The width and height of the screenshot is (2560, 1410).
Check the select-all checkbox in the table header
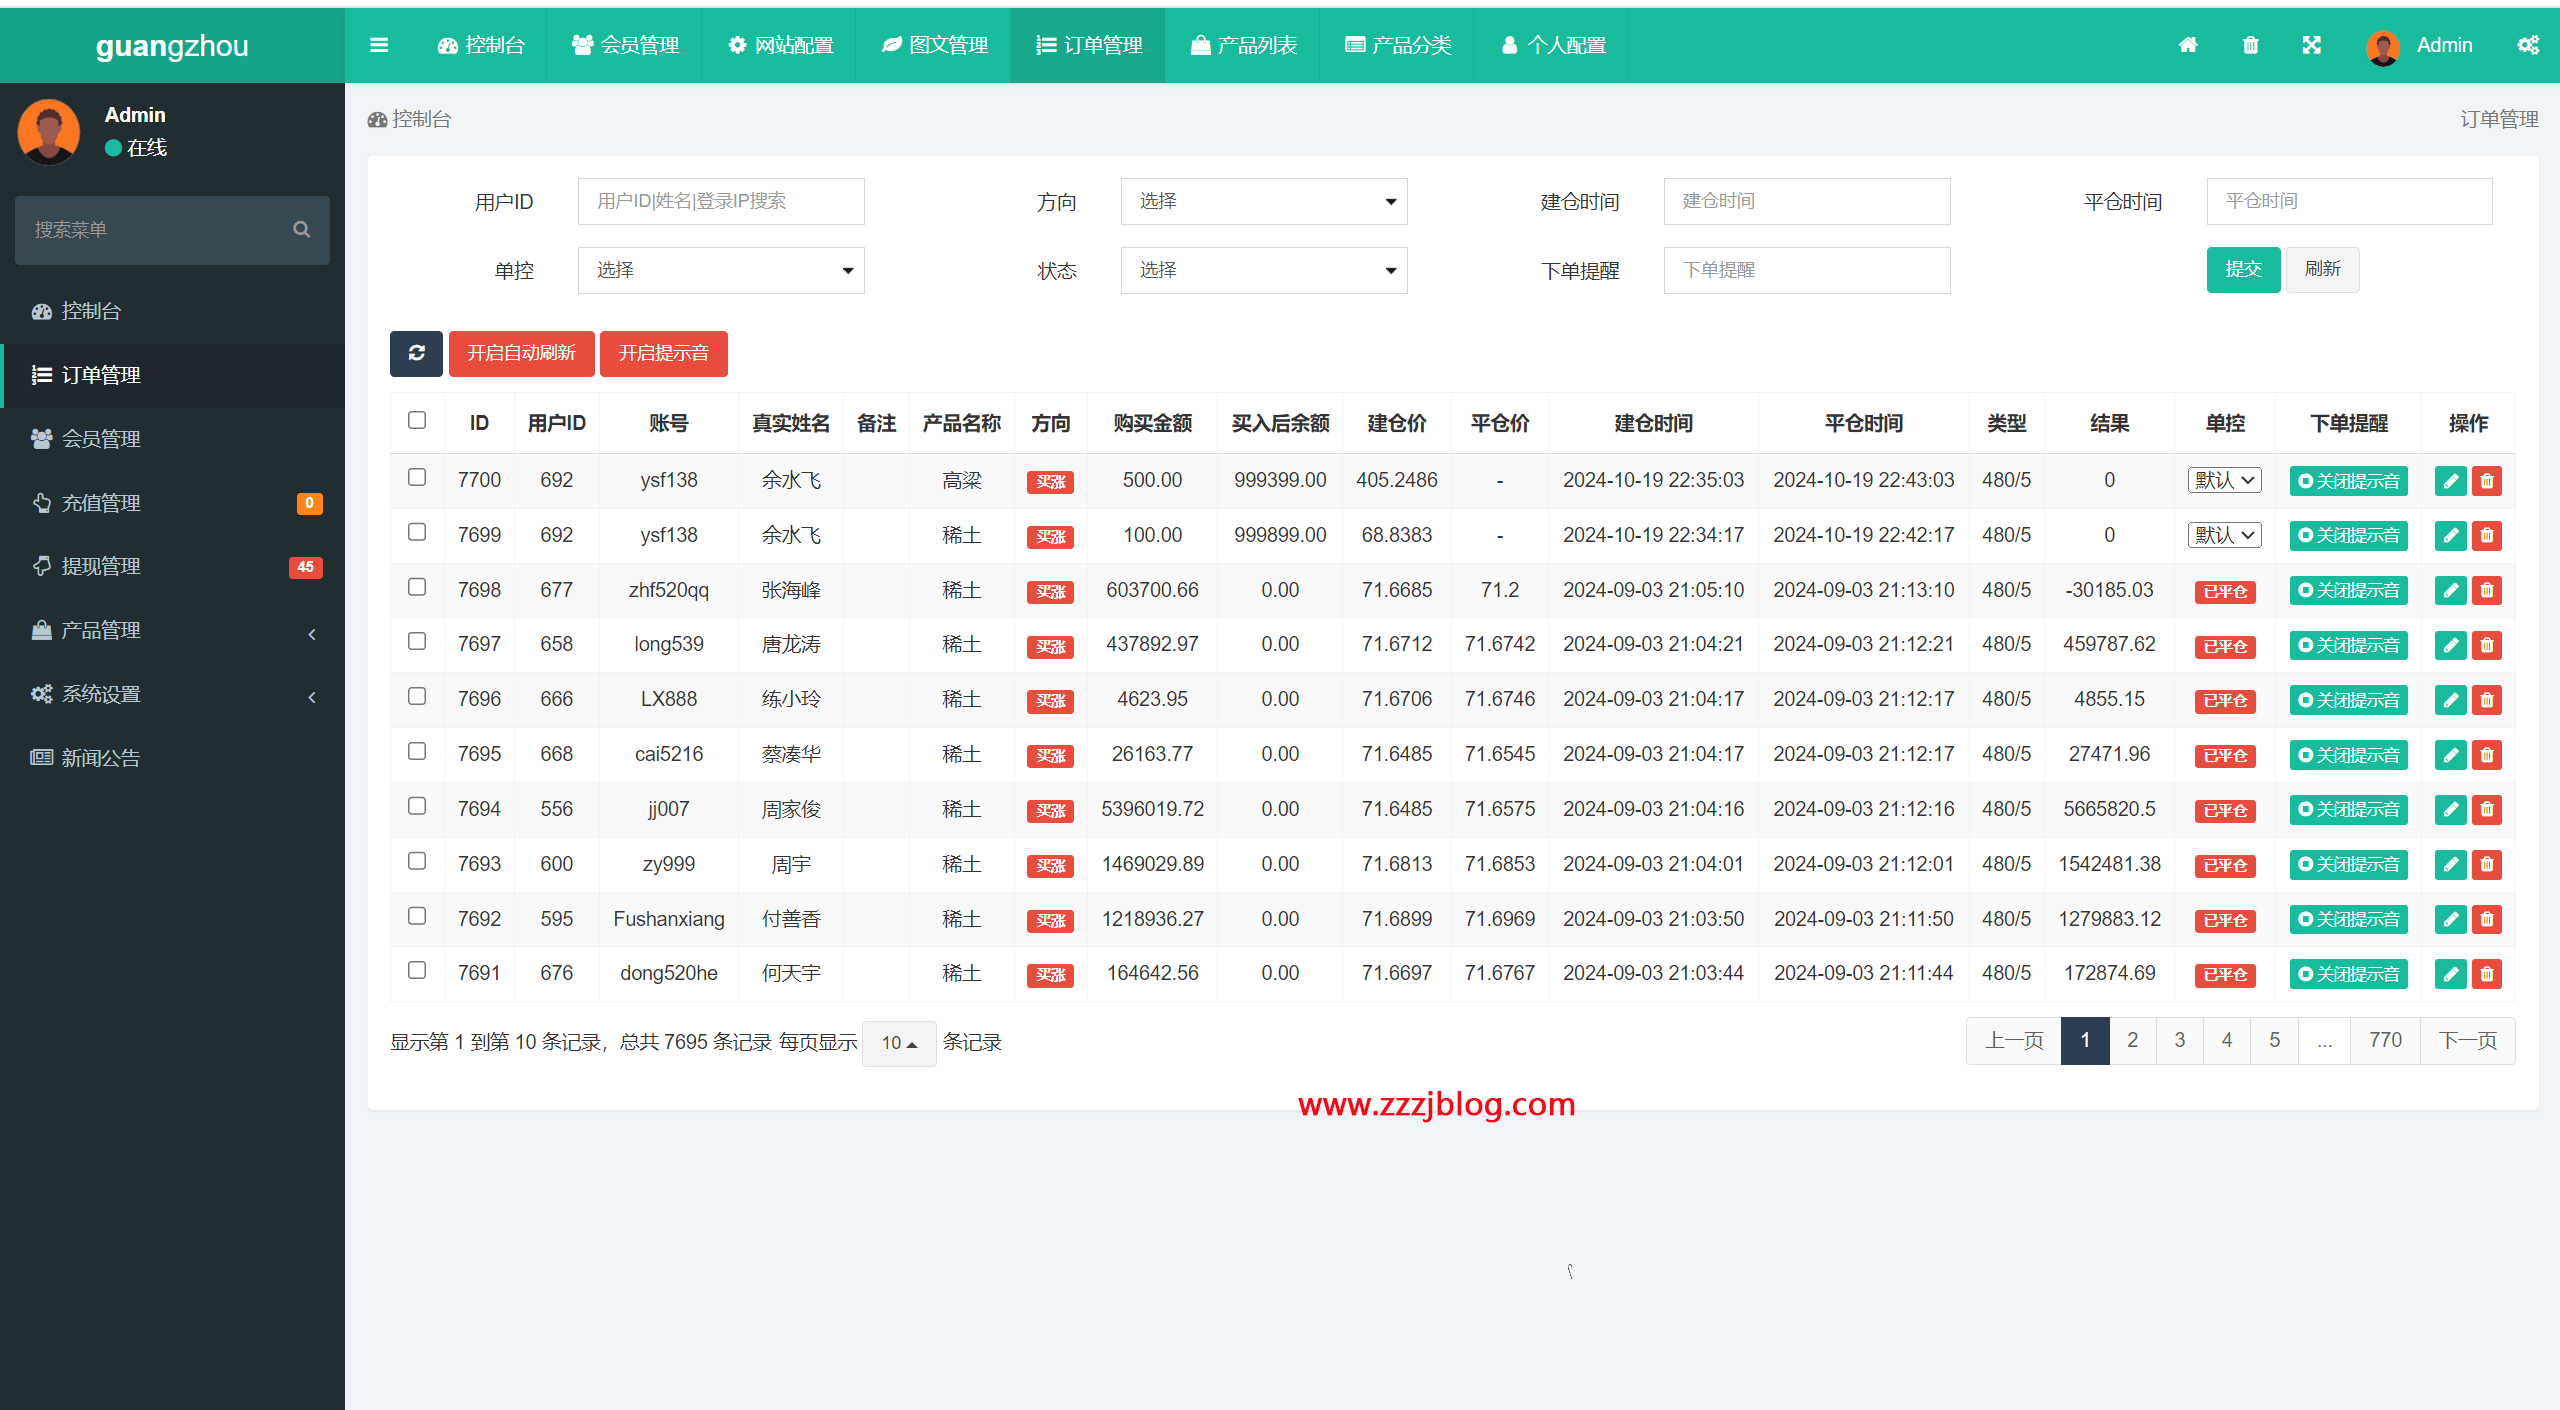pyautogui.click(x=417, y=420)
